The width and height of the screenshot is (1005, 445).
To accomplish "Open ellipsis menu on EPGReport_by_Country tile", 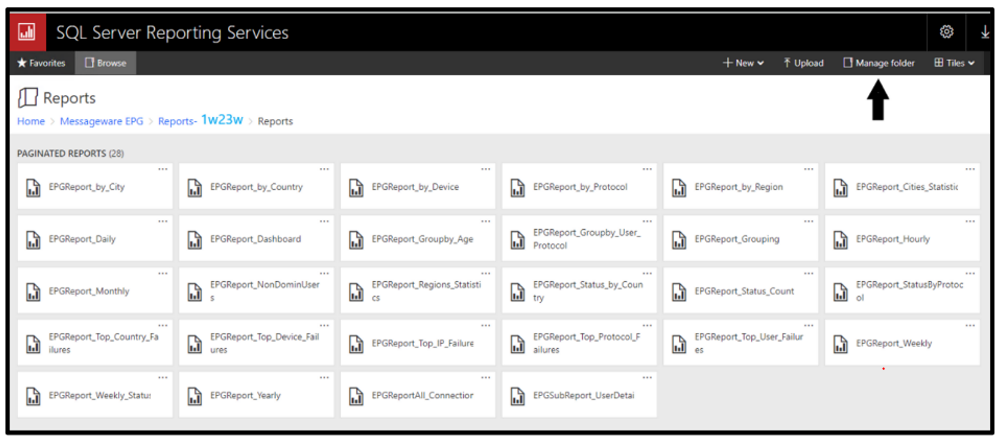I will pos(324,169).
